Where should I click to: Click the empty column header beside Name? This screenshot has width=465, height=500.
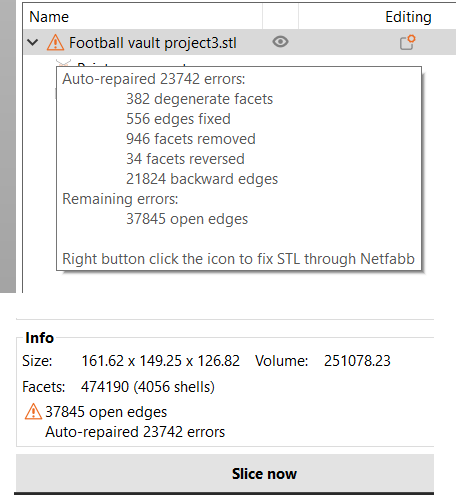pos(280,17)
